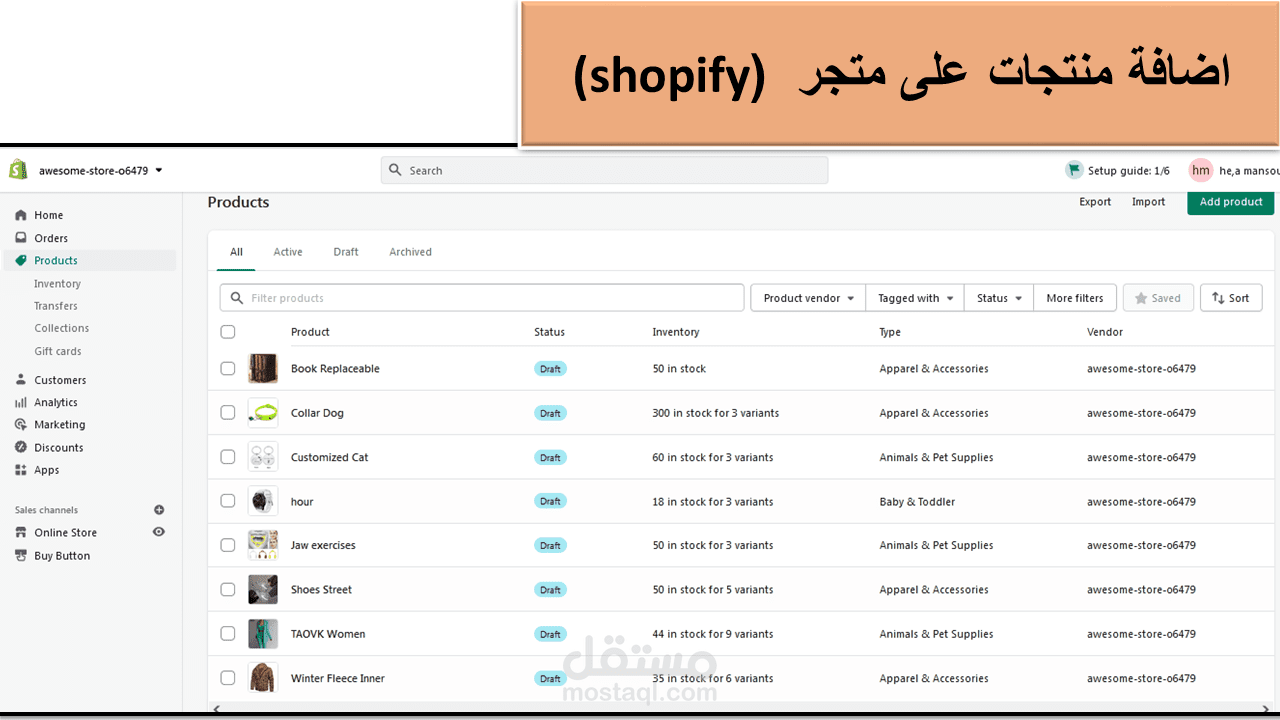This screenshot has width=1280, height=720.
Task: Click the Saved star button
Action: (x=1158, y=298)
